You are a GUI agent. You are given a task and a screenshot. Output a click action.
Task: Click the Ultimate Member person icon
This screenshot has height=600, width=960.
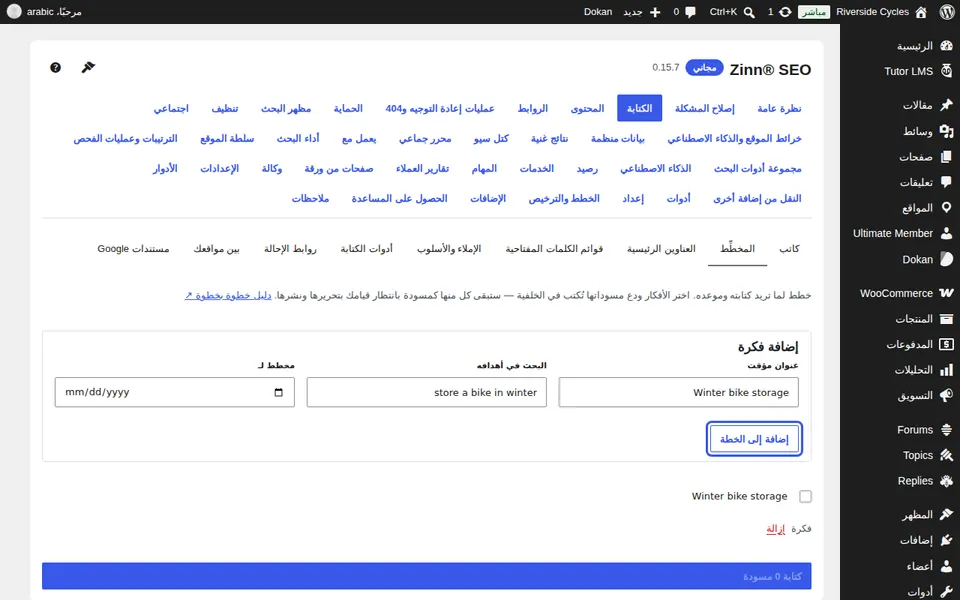pos(947,233)
